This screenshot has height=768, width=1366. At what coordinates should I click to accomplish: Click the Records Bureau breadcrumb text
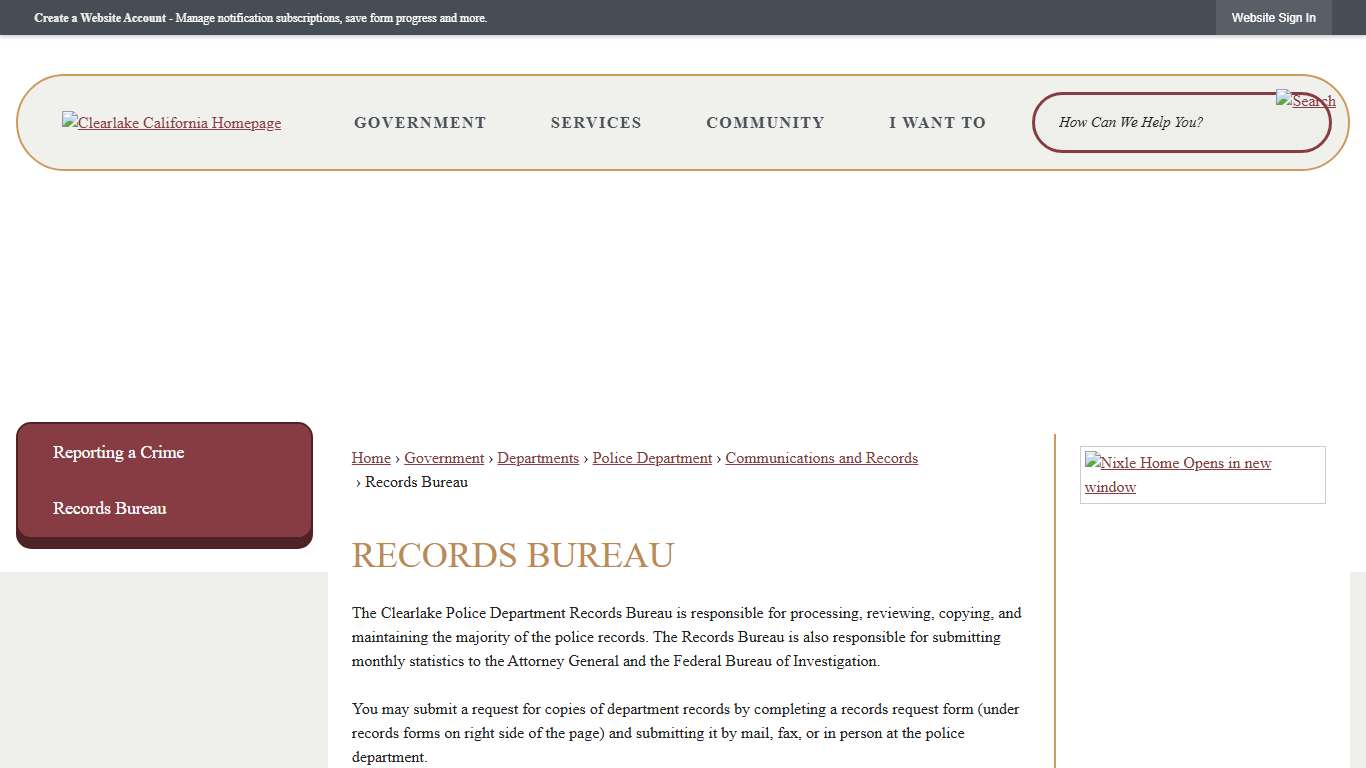[416, 481]
